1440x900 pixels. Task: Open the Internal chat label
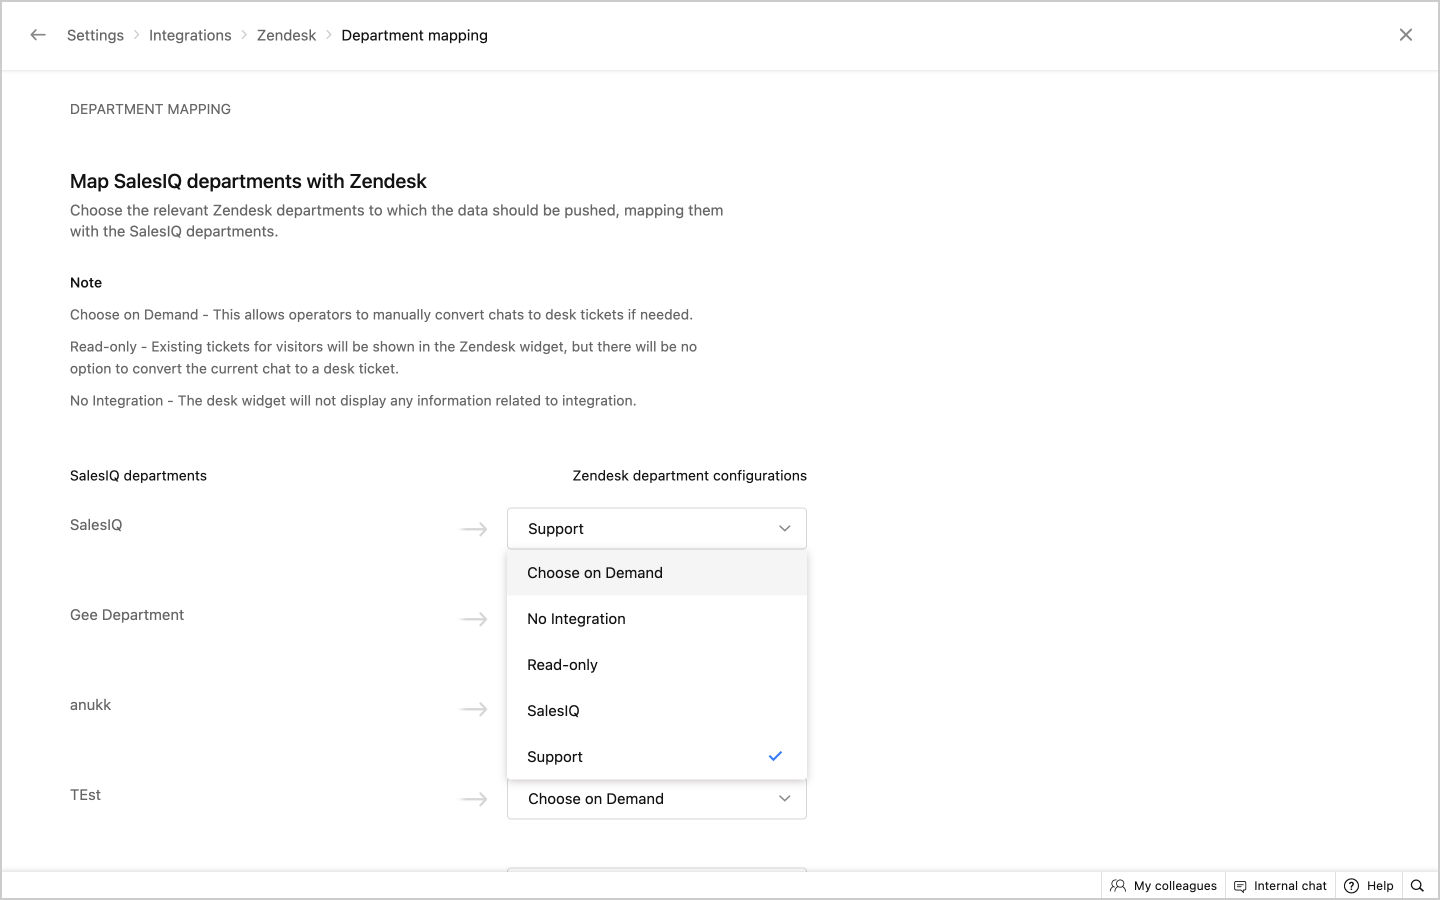tap(1290, 886)
